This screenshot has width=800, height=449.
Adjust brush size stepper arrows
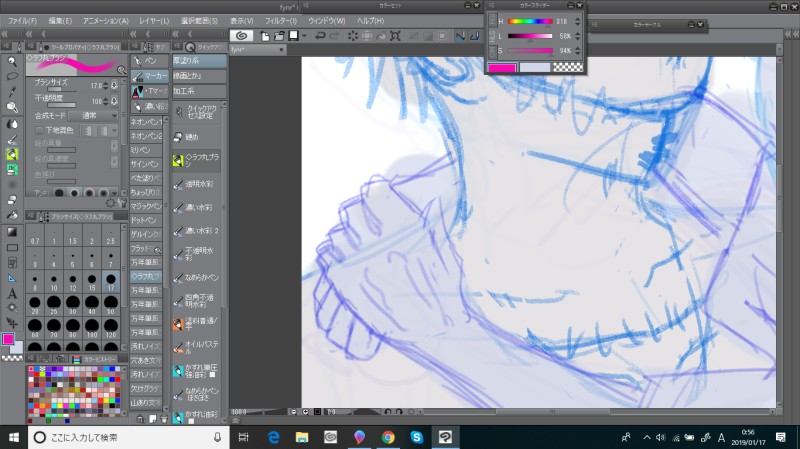(106, 85)
